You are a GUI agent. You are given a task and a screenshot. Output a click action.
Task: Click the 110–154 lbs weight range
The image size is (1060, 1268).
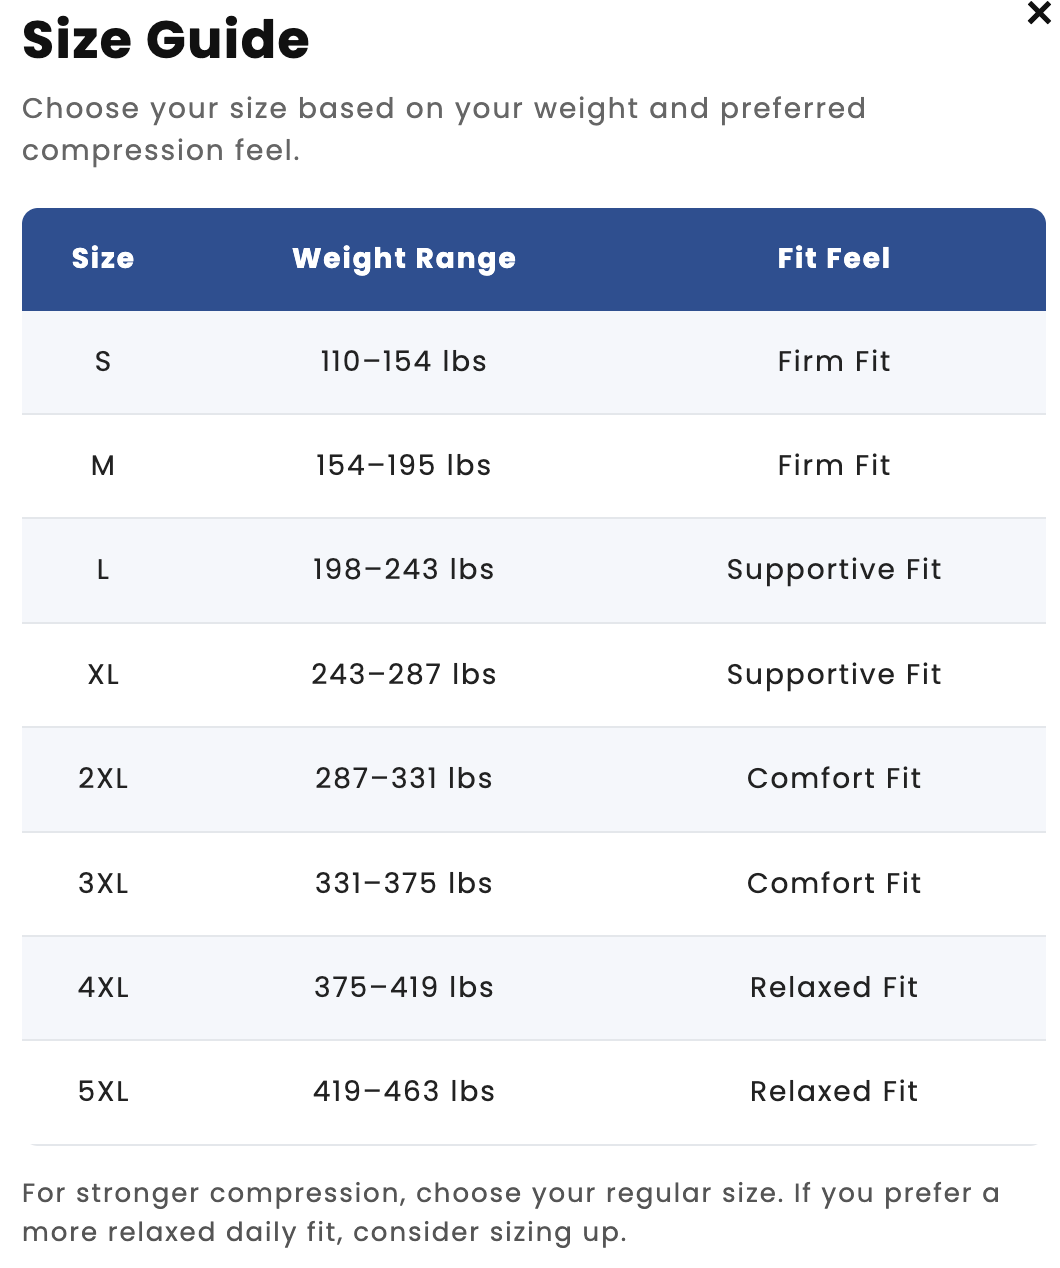pyautogui.click(x=404, y=361)
